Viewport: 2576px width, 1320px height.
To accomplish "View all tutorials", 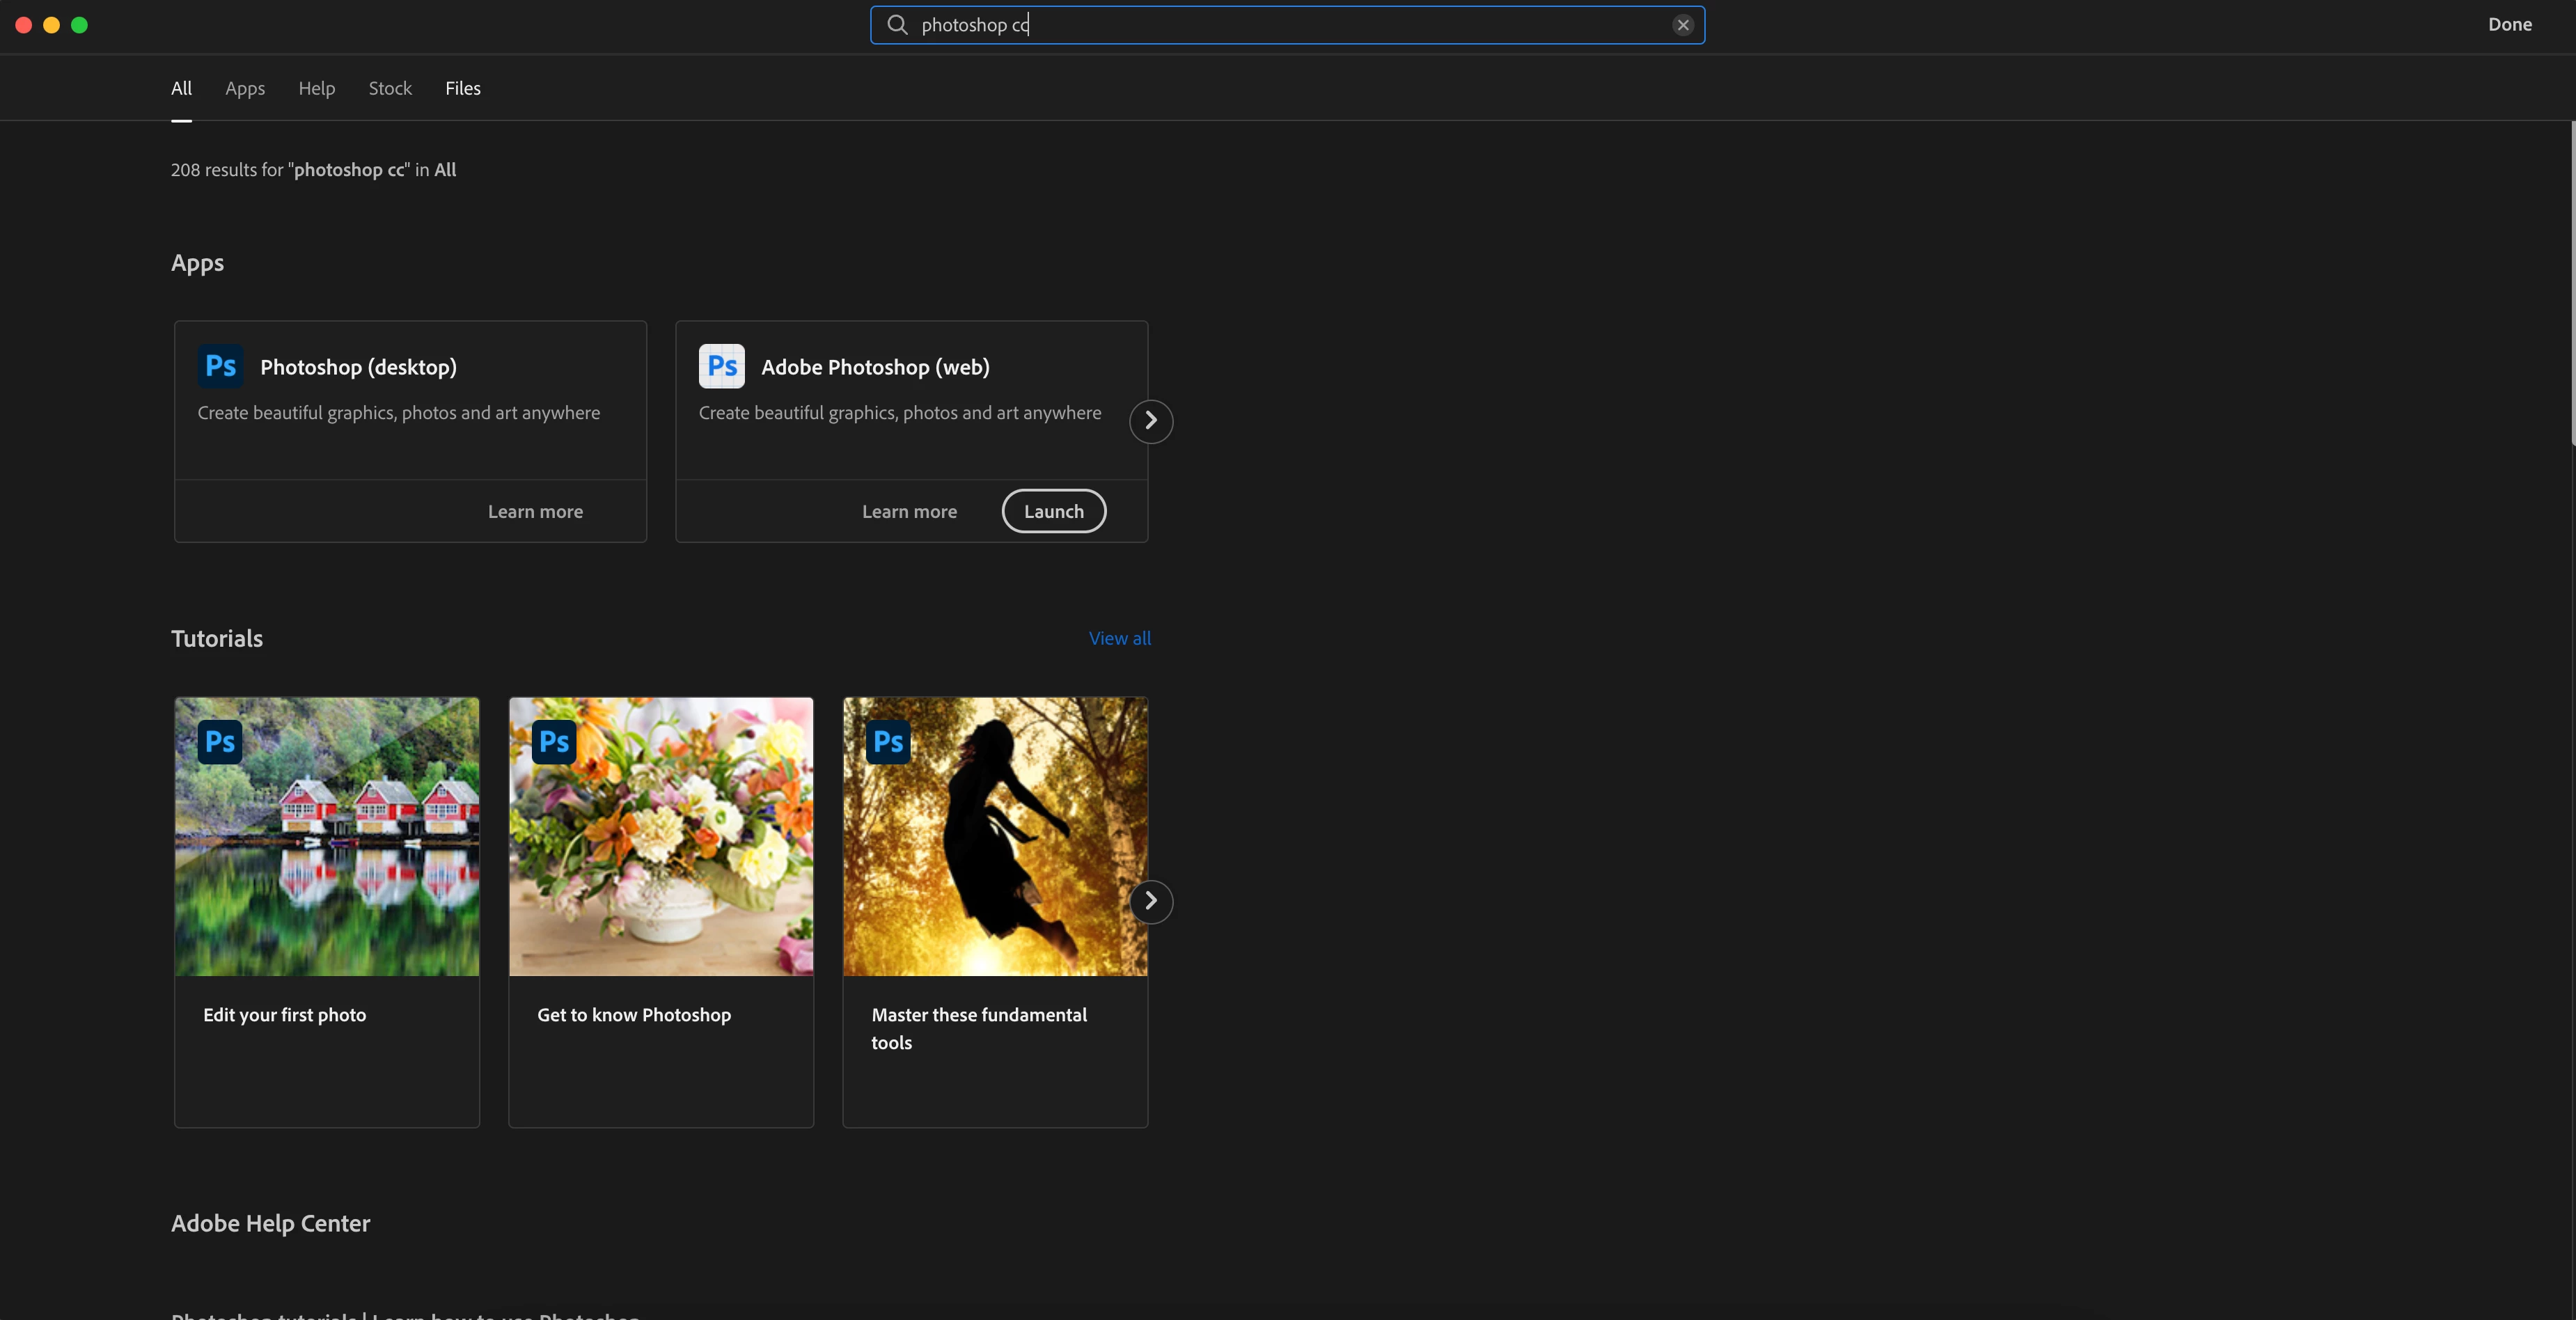I will 1119,638.
